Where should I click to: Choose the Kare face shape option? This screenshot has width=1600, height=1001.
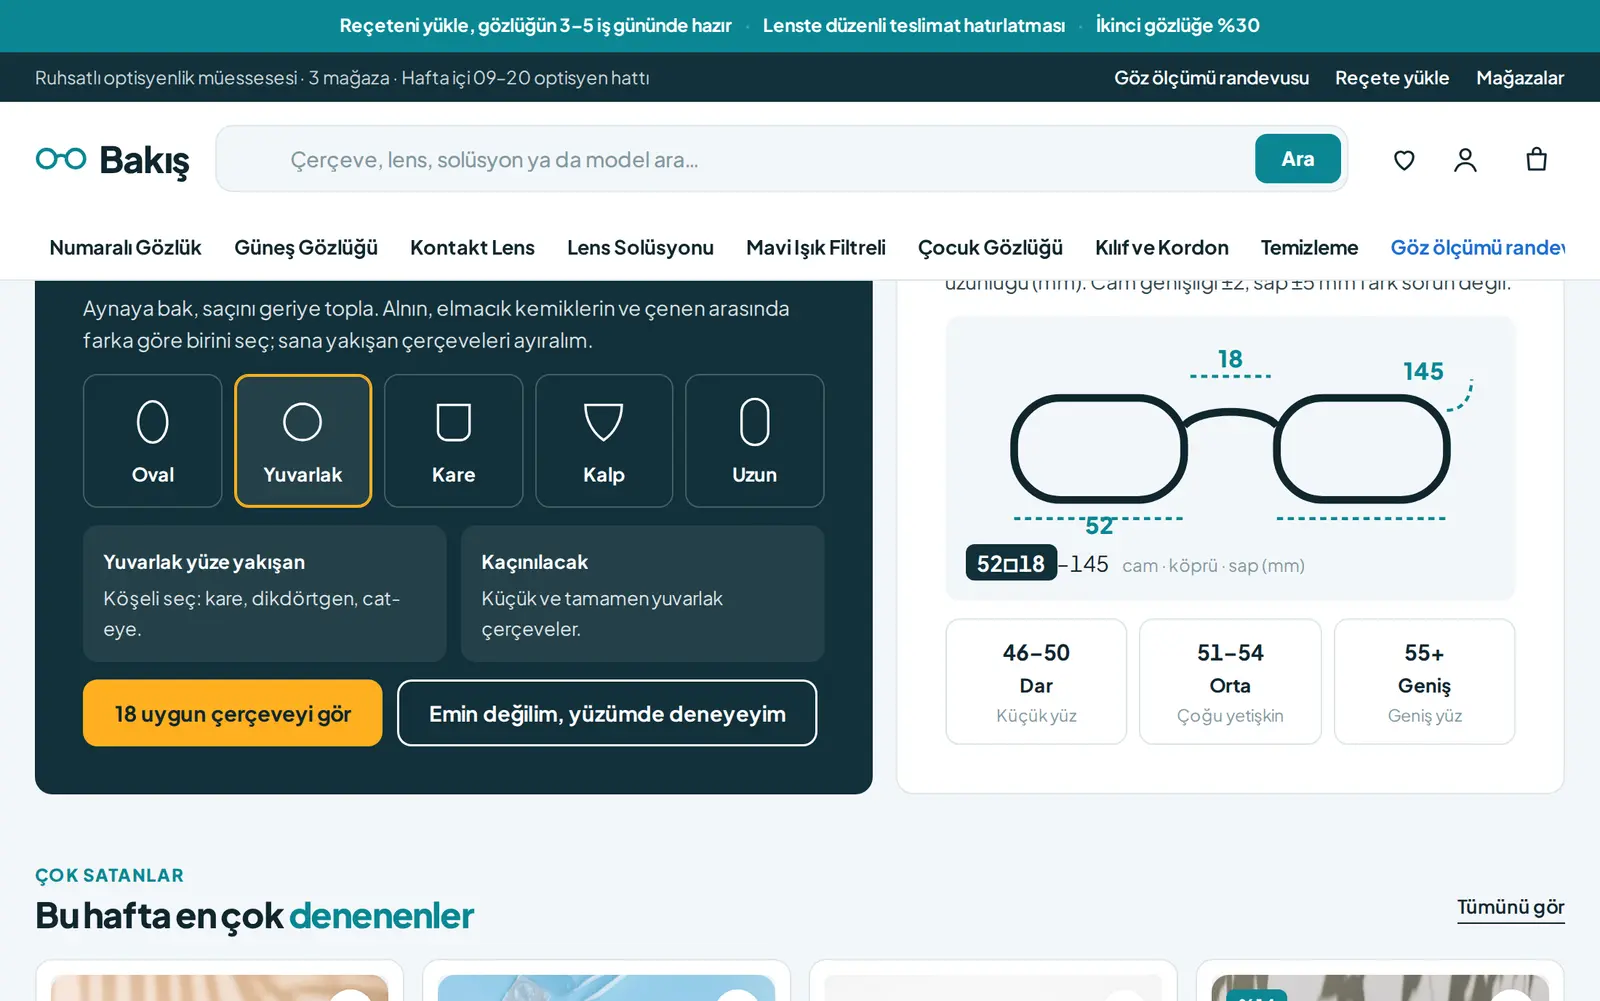454,441
